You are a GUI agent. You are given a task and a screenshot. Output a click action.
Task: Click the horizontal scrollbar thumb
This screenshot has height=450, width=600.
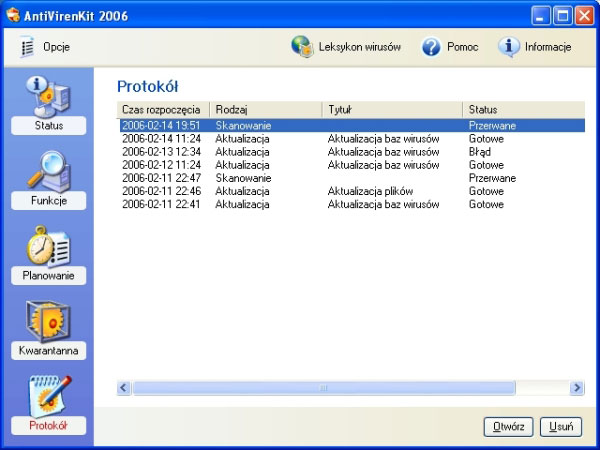coord(324,388)
